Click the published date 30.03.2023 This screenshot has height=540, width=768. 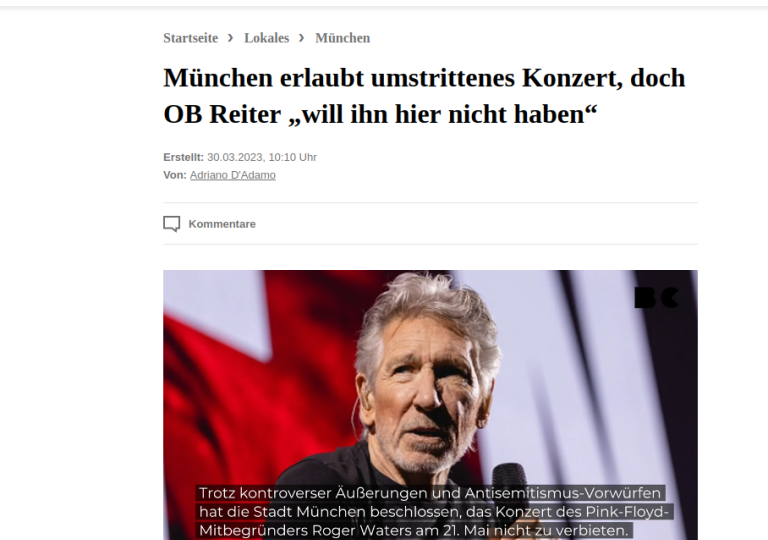pyautogui.click(x=262, y=157)
